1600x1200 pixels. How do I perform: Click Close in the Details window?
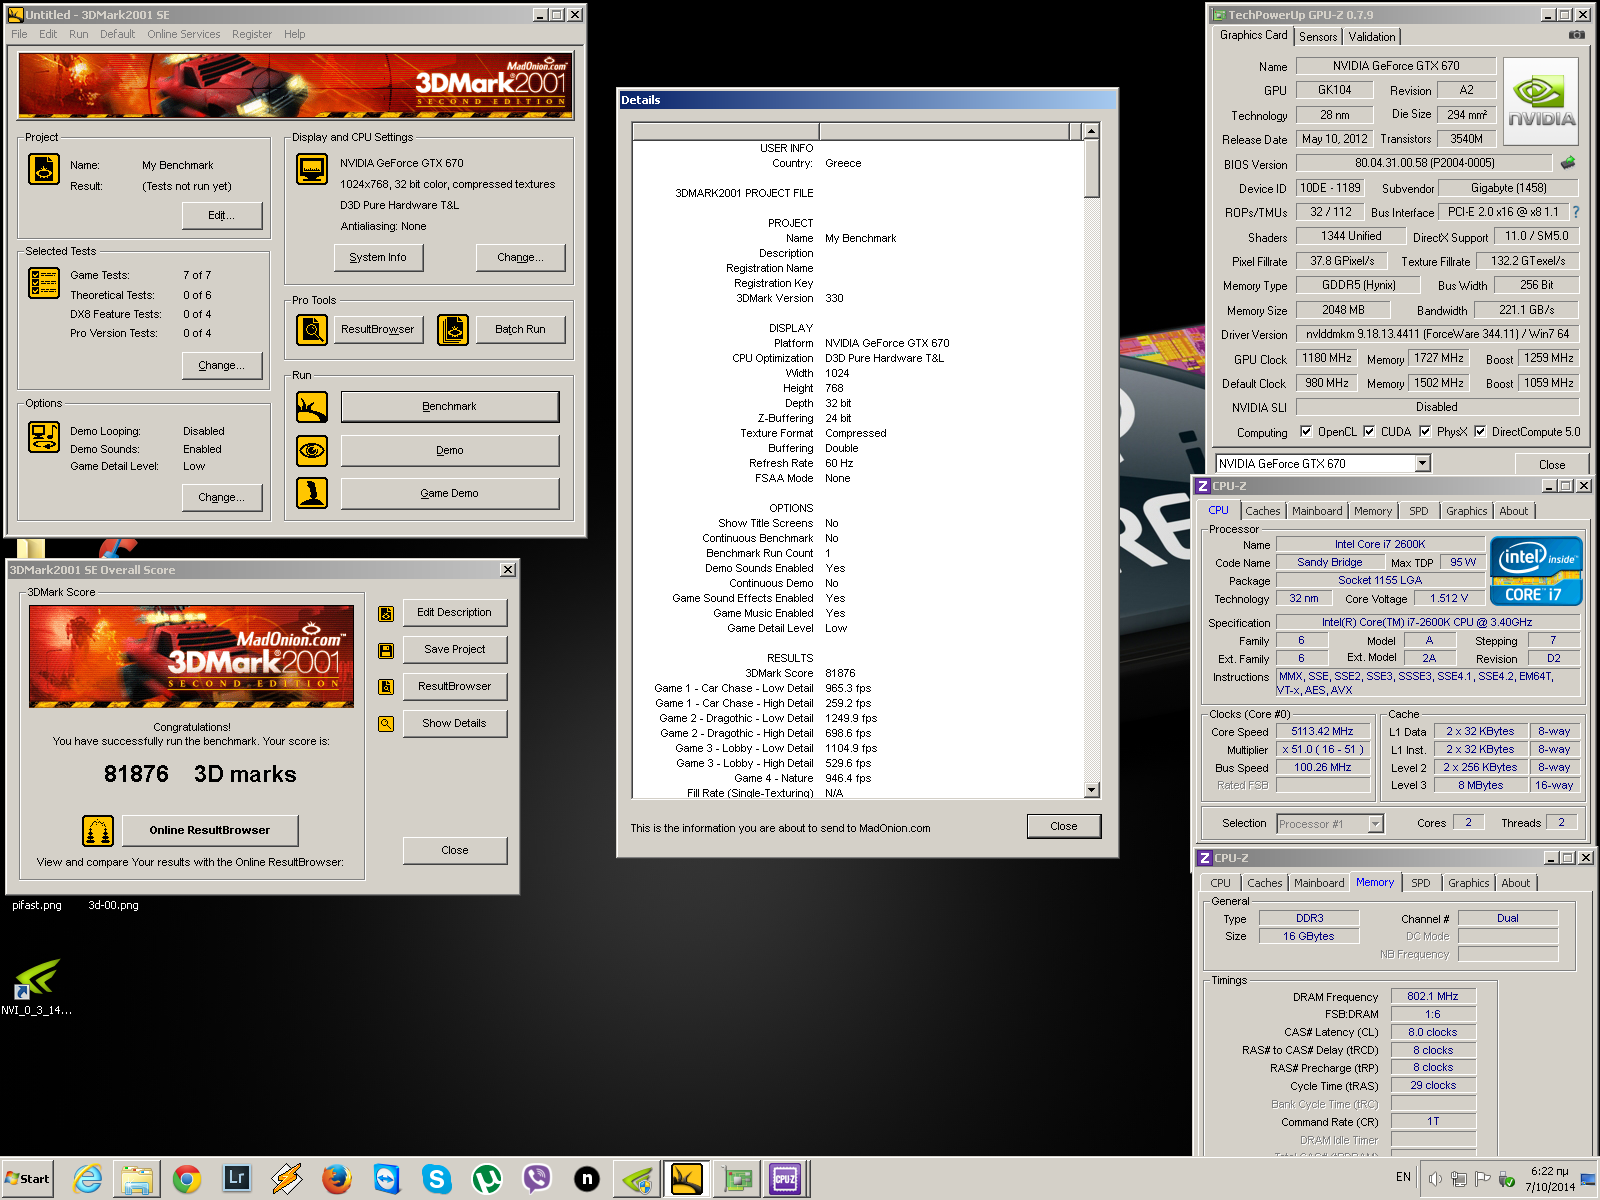pyautogui.click(x=1064, y=826)
